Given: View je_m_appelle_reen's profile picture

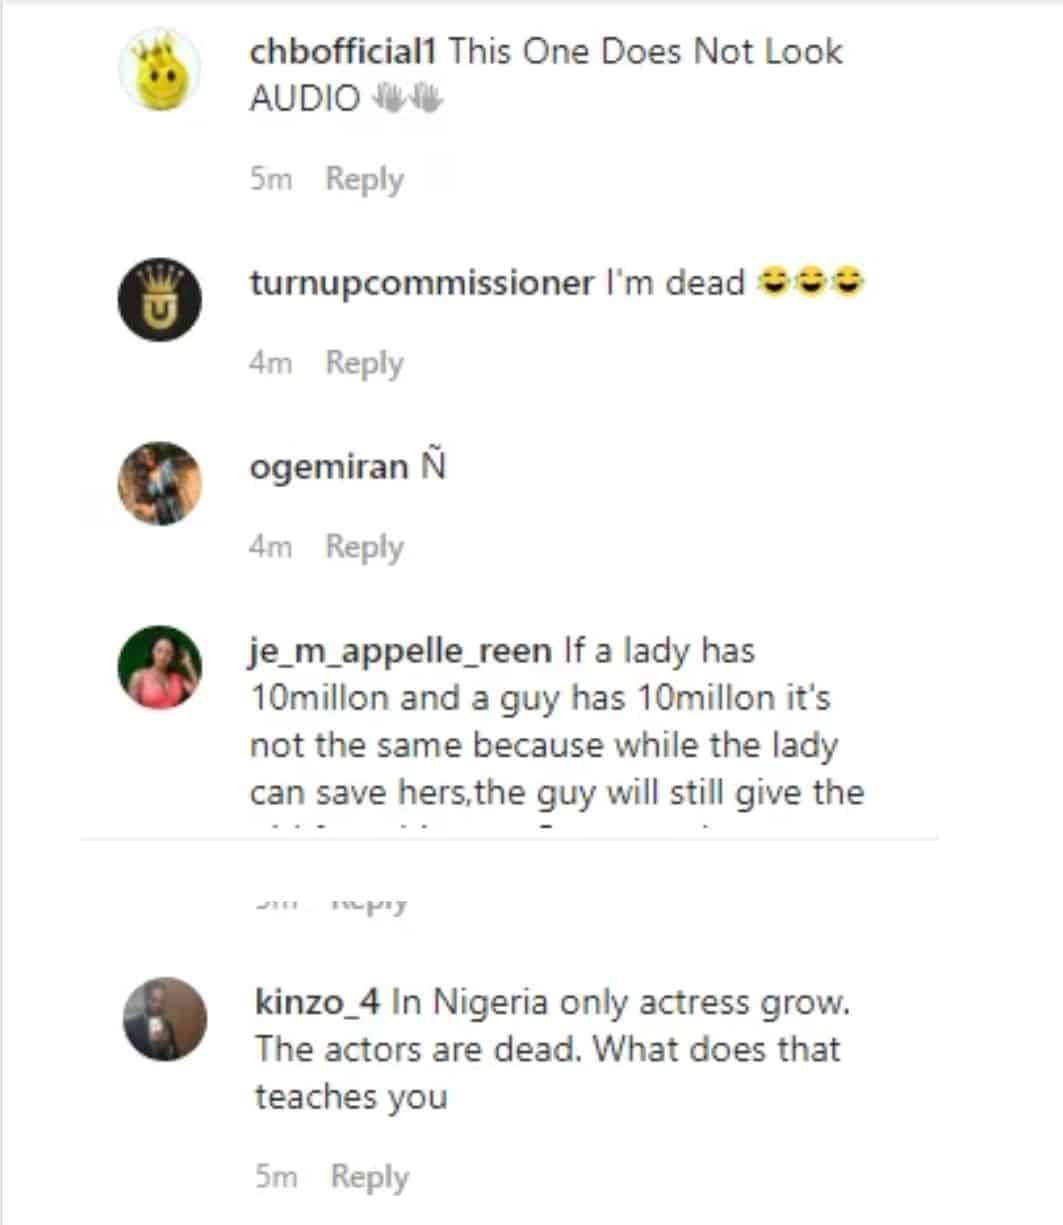Looking at the screenshot, I should (160, 668).
